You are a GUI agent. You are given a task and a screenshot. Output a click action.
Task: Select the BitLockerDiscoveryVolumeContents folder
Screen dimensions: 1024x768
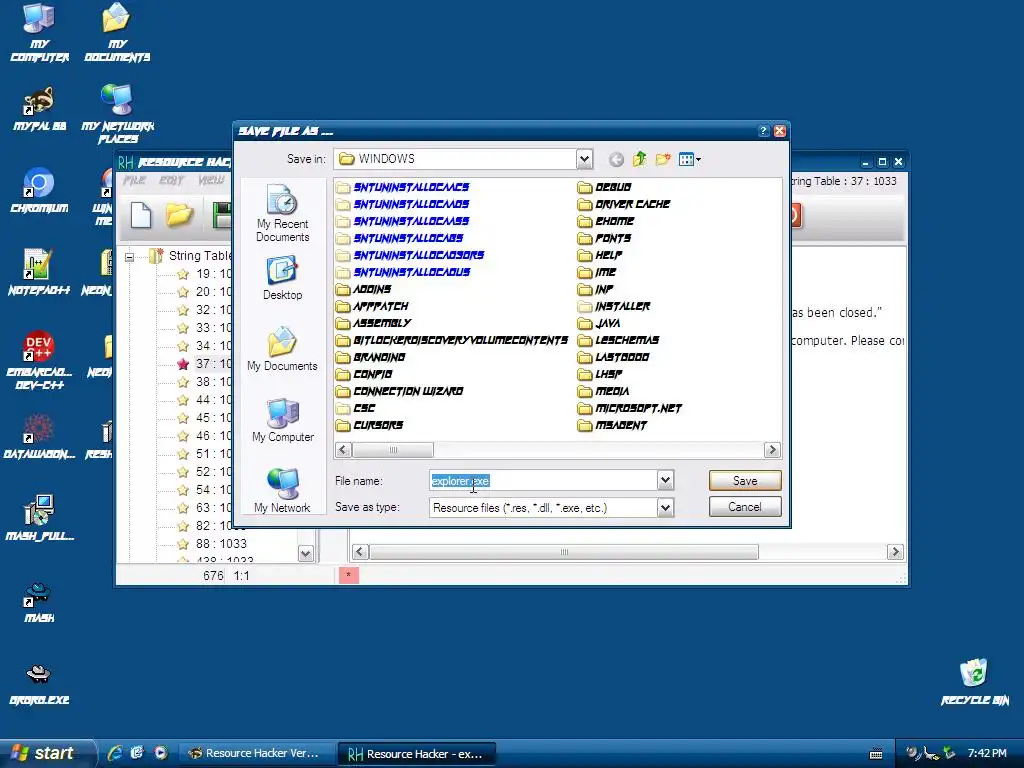(452, 340)
